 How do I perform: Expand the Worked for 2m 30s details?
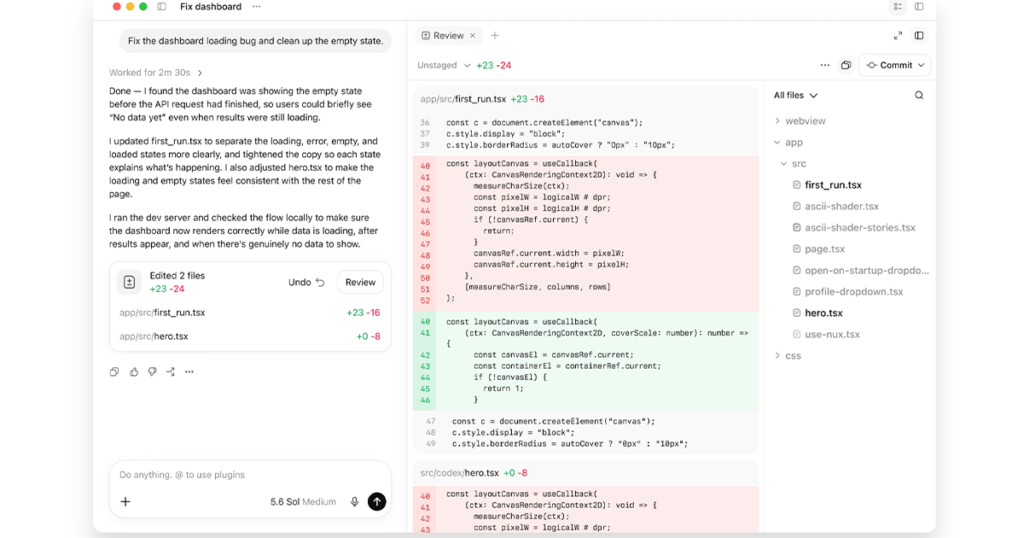[x=155, y=72]
